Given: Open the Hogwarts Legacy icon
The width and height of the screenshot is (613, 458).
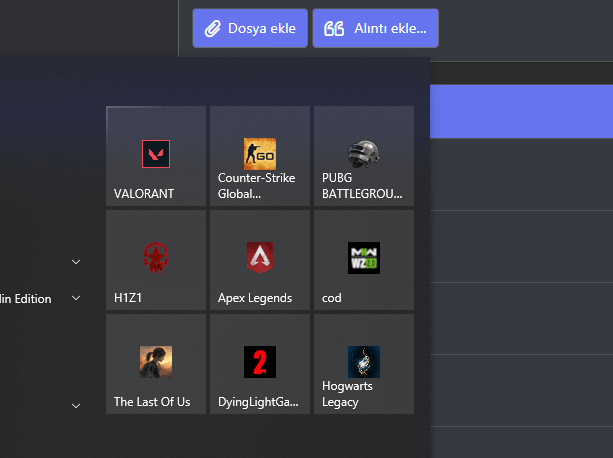Looking at the screenshot, I should coord(364,362).
